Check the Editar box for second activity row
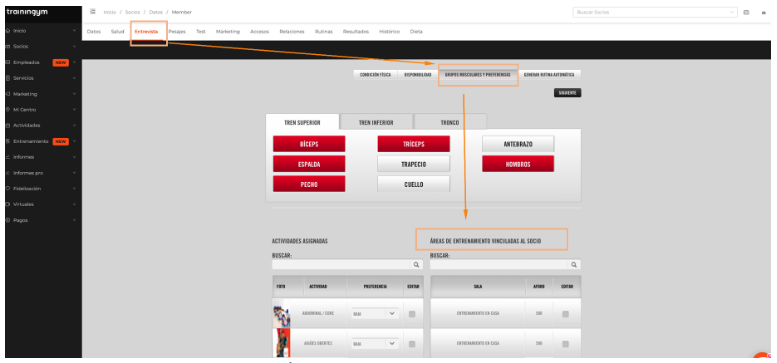The image size is (777, 363). (412, 344)
